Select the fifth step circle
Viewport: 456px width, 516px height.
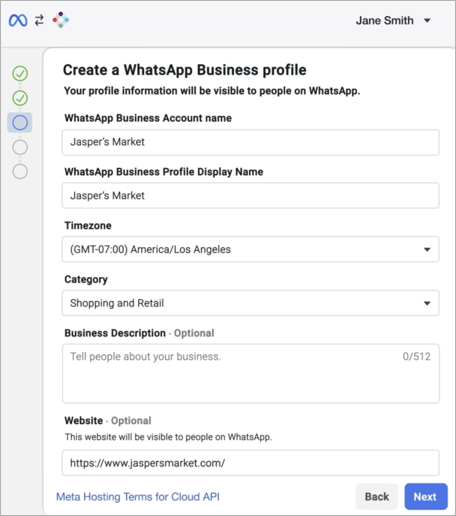coord(20,172)
